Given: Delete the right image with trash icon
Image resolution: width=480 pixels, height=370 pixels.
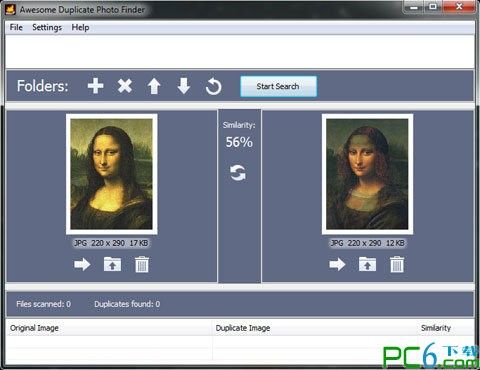Looking at the screenshot, I should click(397, 264).
